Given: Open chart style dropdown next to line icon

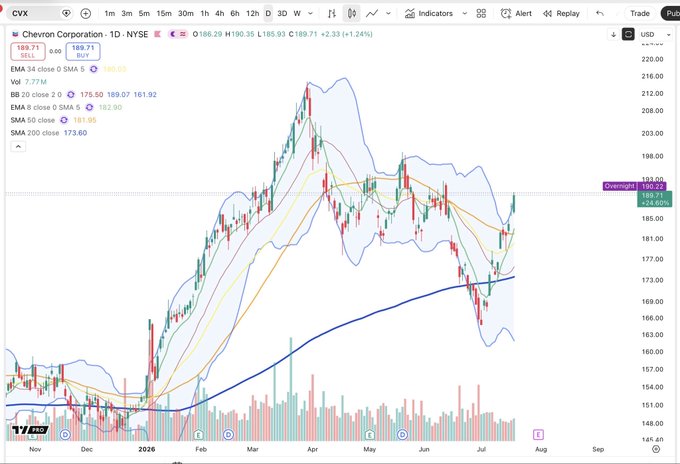Looking at the screenshot, I should [388, 13].
